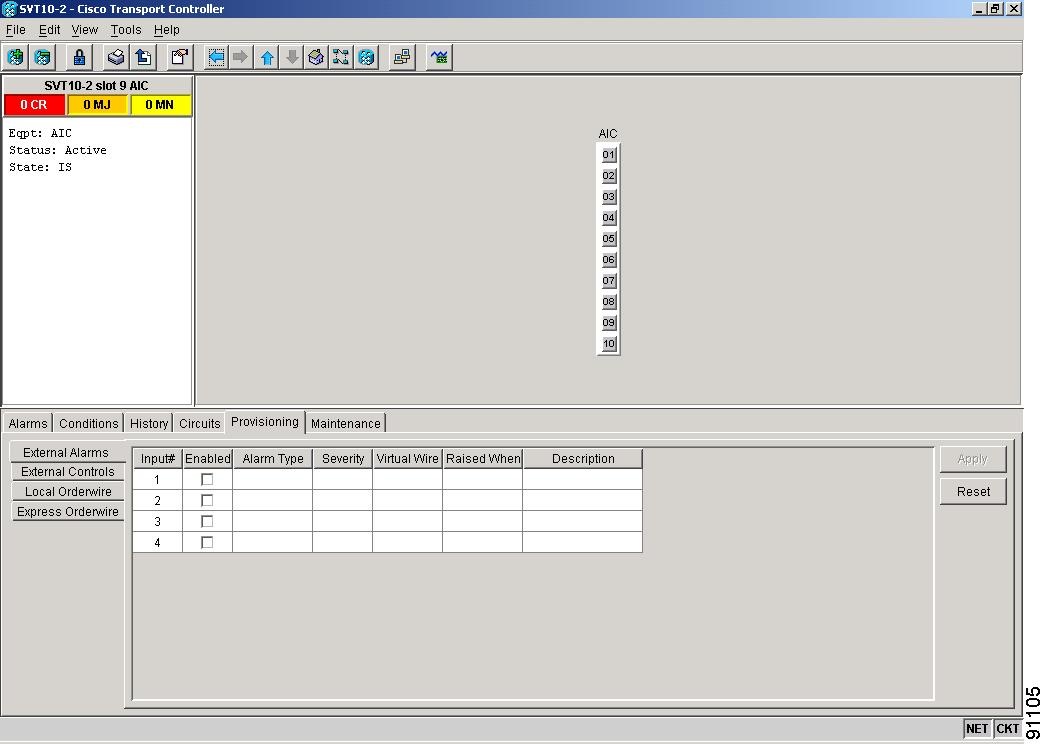1046x744 pixels.
Task: Open the File menu
Action: 15,30
